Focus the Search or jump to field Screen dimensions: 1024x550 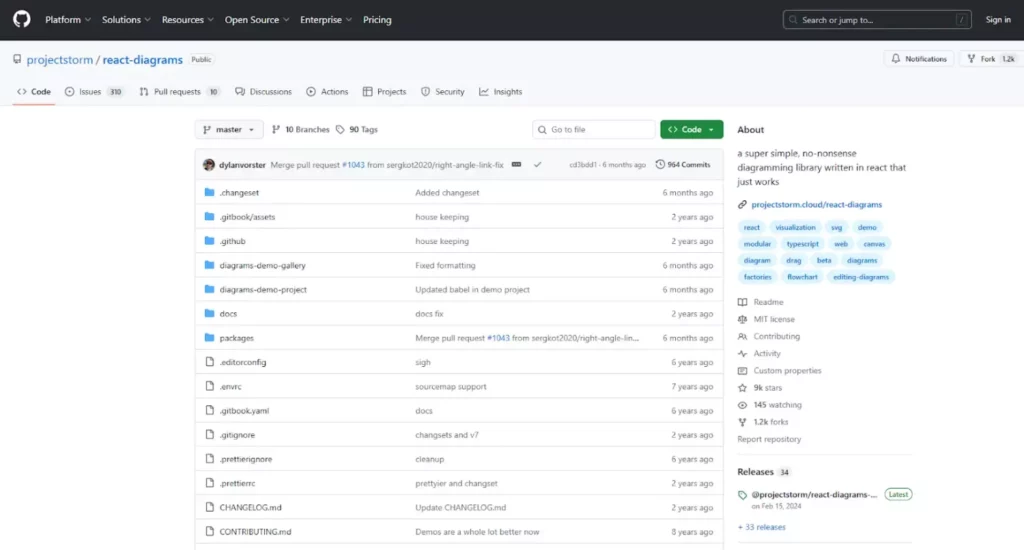(876, 20)
